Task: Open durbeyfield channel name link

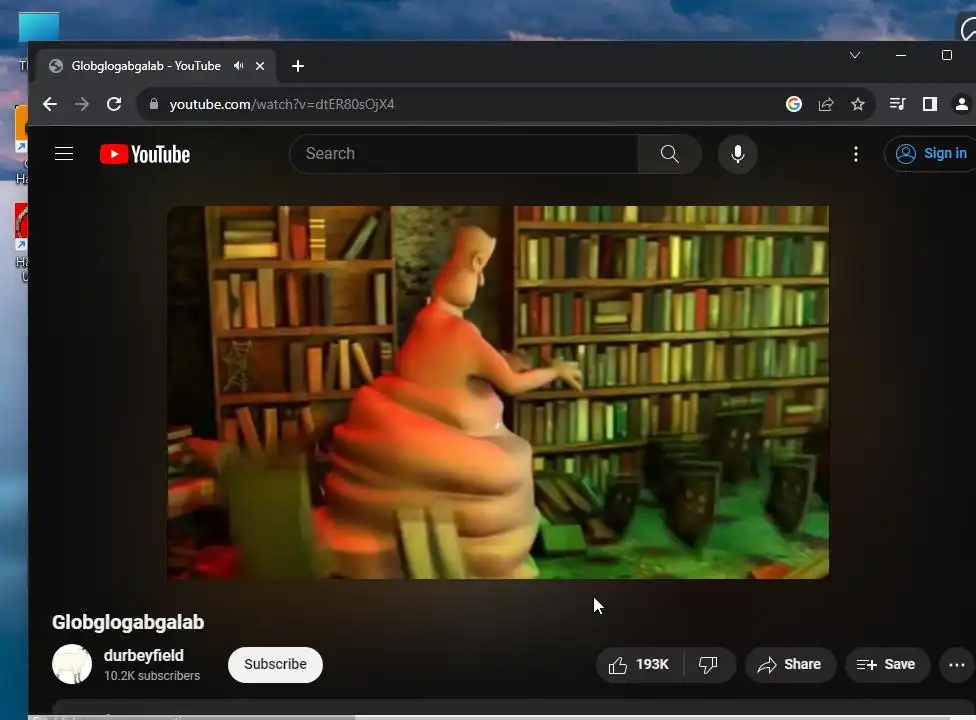Action: point(144,655)
